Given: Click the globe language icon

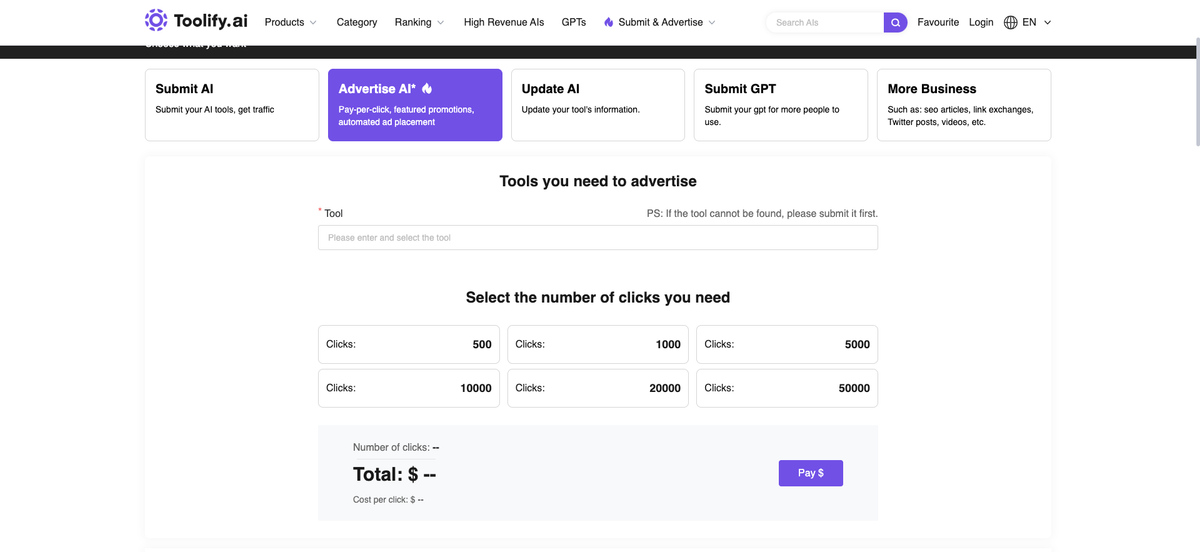Looking at the screenshot, I should [x=1010, y=22].
